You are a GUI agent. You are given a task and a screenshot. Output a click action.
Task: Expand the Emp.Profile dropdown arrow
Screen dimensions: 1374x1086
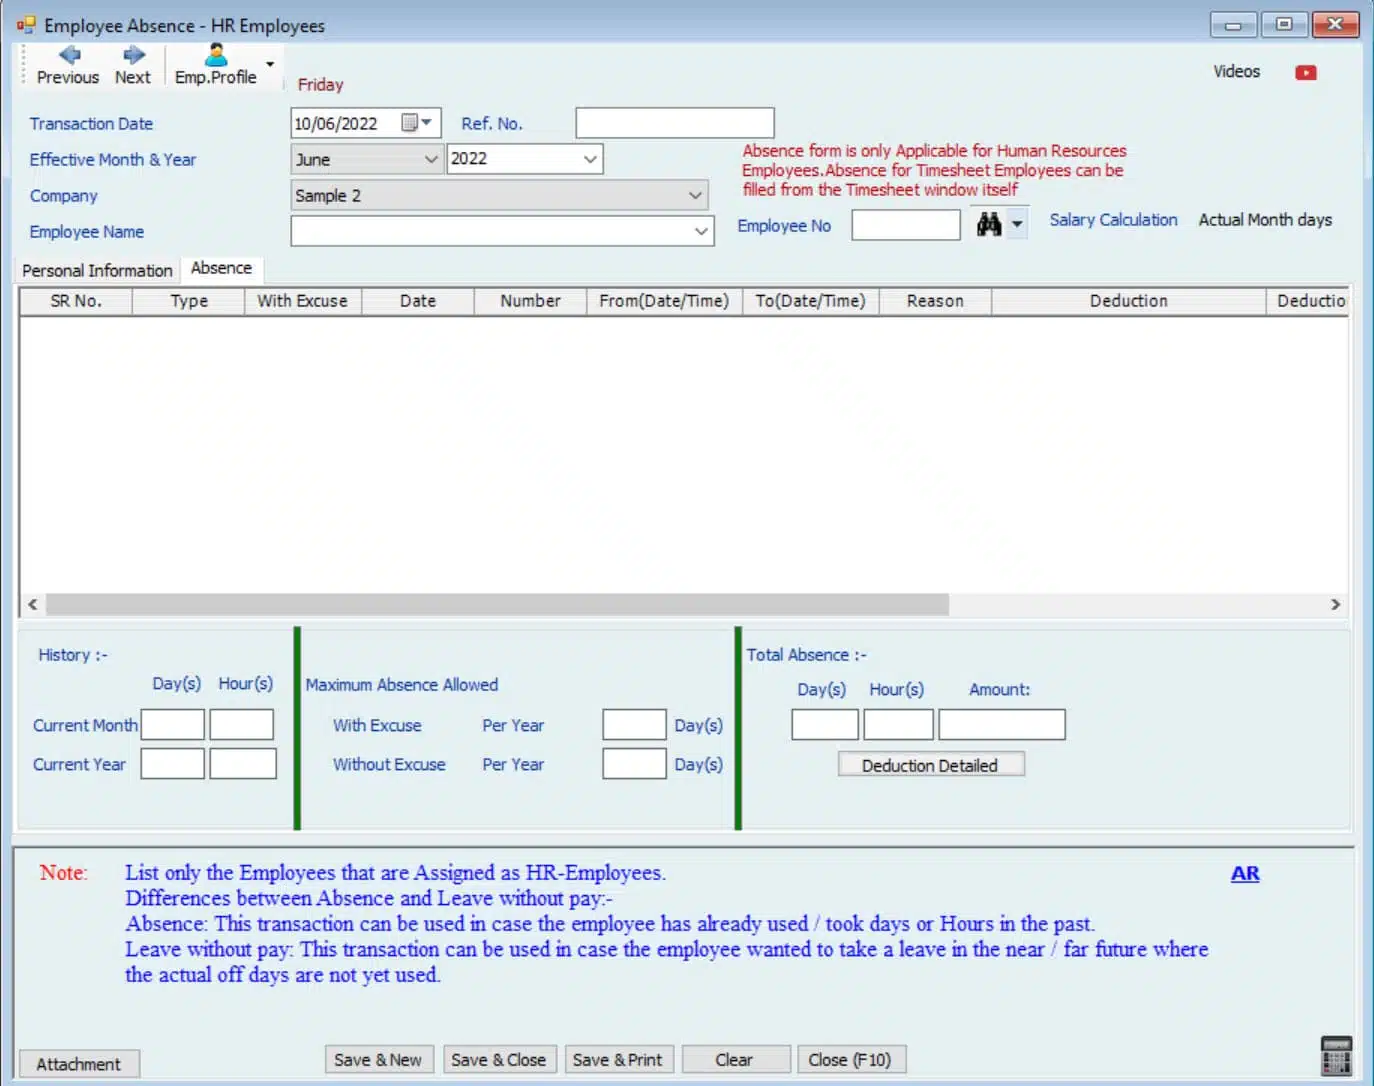[x=270, y=65]
